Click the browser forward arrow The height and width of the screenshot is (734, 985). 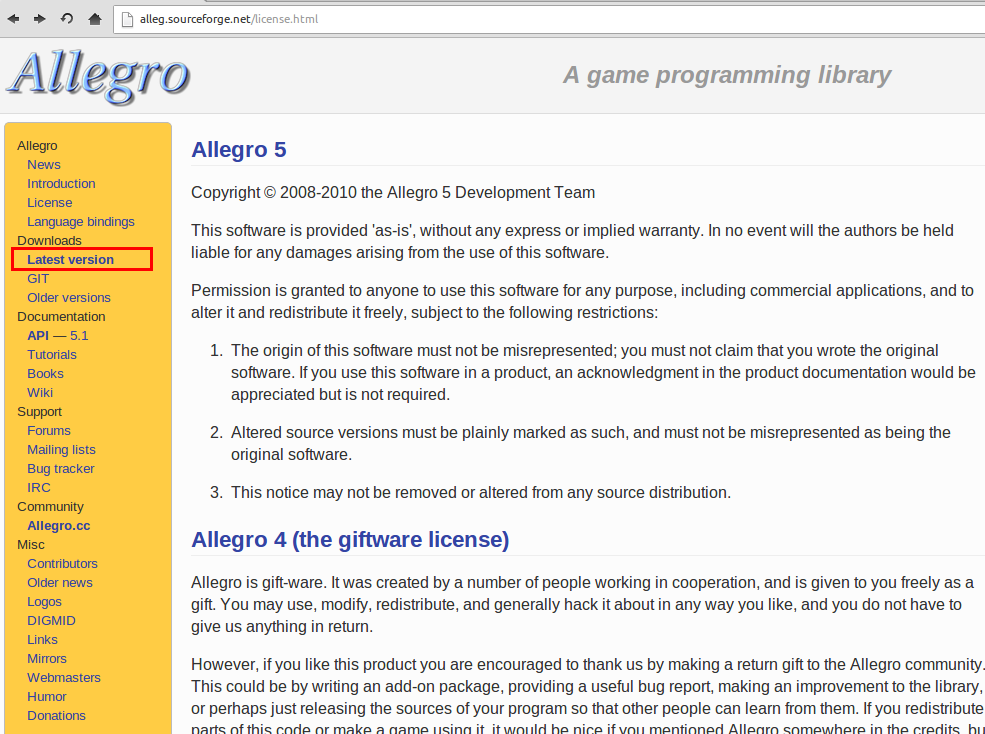click(x=40, y=19)
